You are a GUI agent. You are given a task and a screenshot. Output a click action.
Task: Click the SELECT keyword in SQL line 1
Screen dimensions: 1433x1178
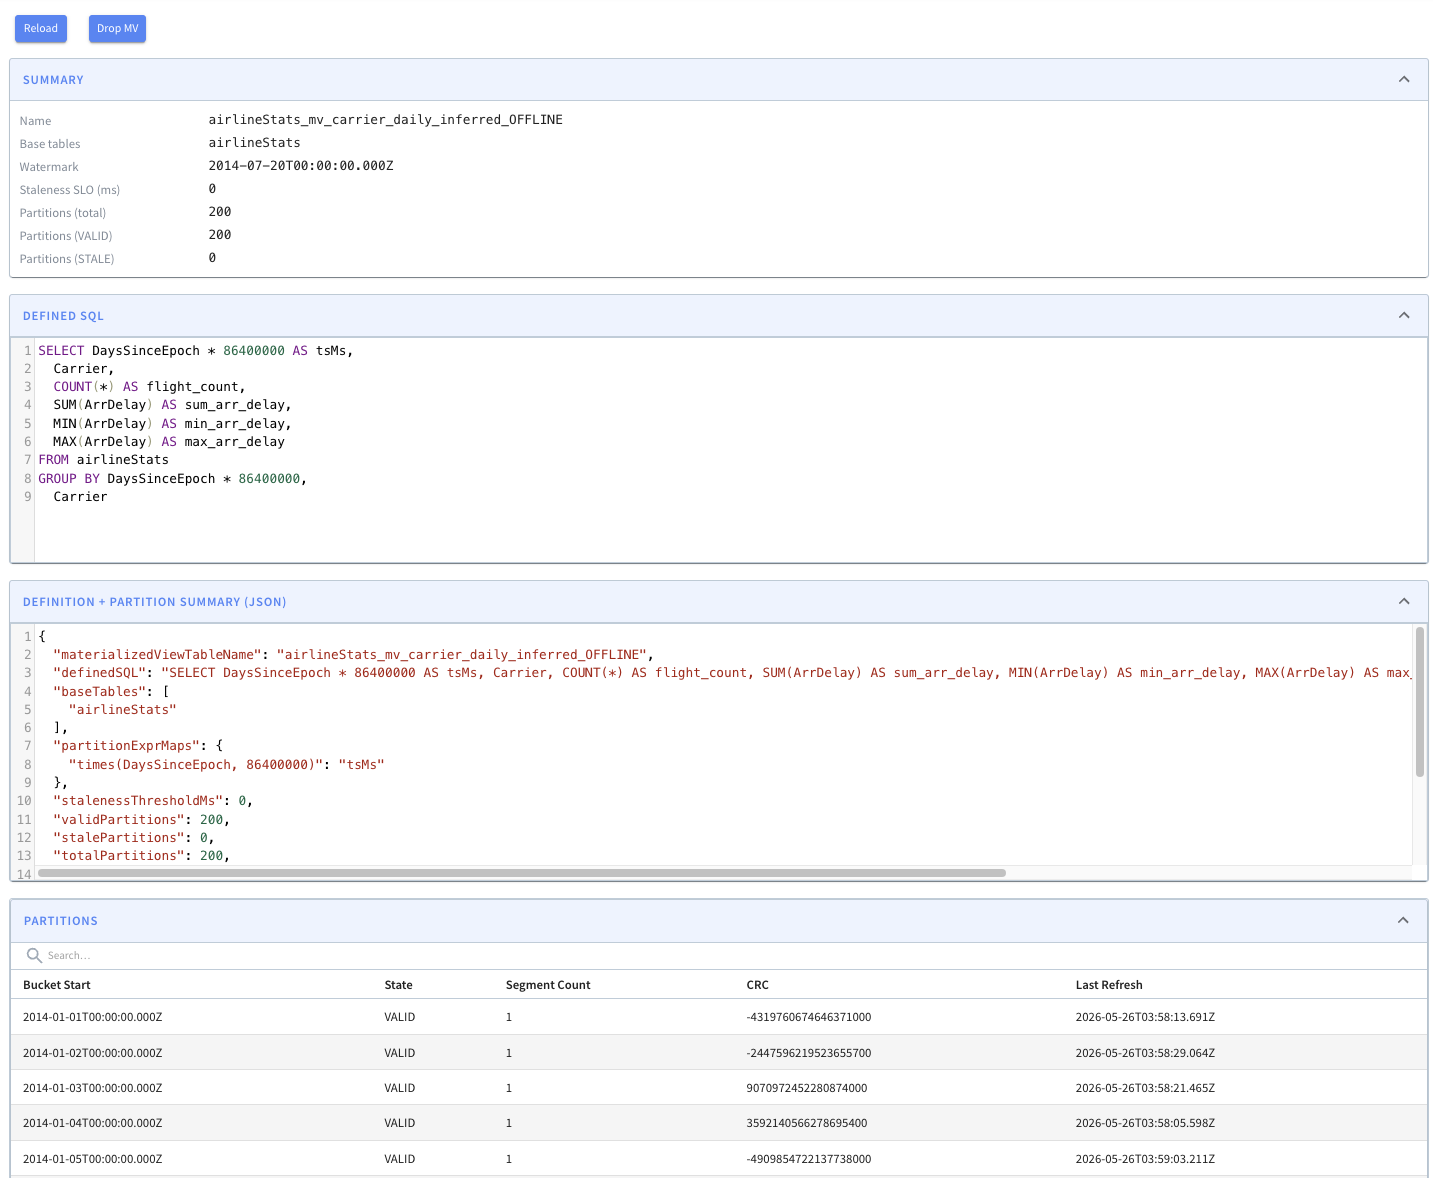[x=61, y=351]
